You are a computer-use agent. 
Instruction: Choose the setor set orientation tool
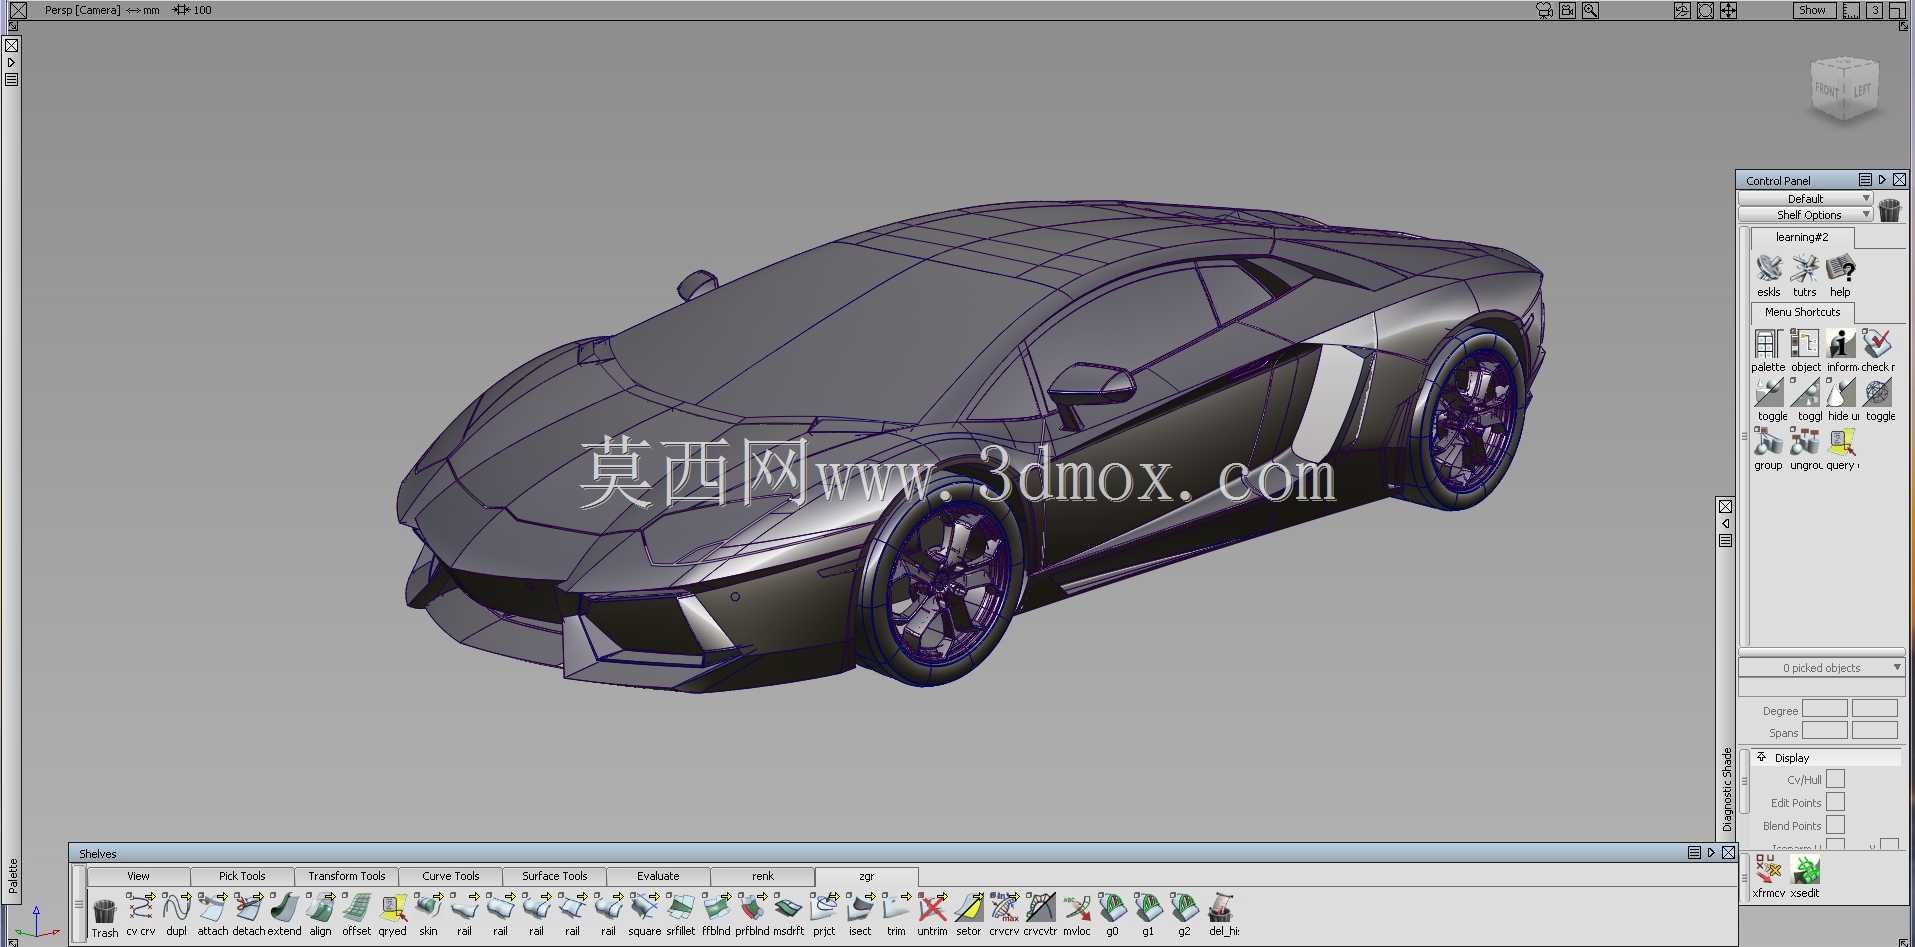[968, 908]
